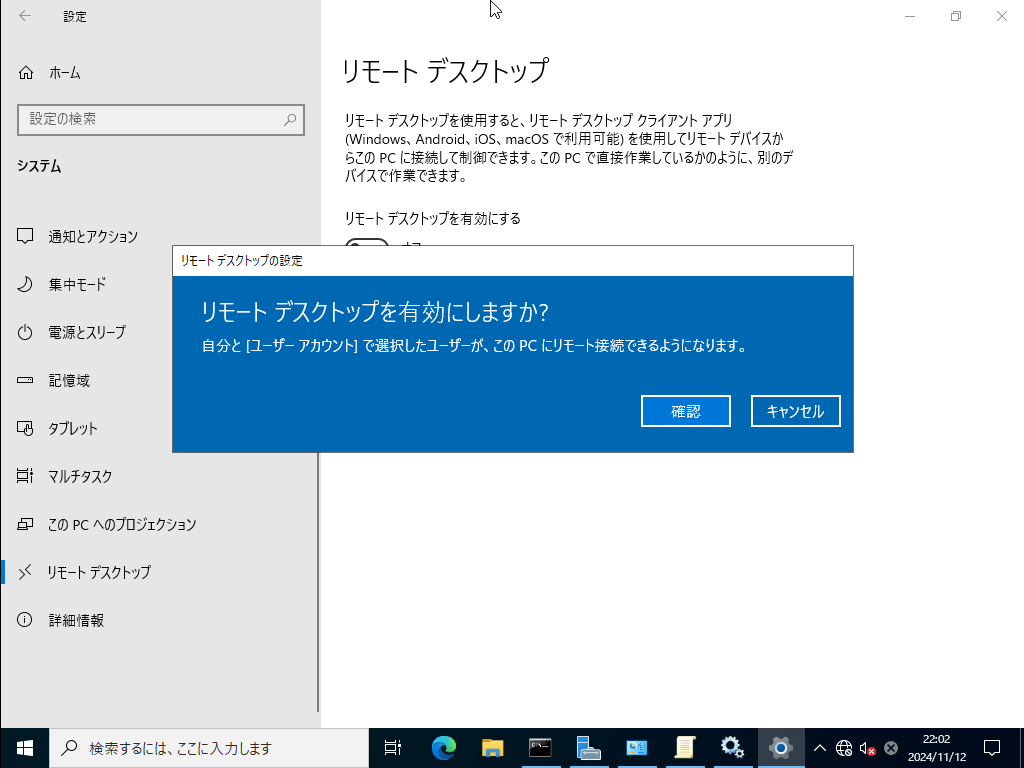Open Command Prompt from the taskbar

(540, 747)
